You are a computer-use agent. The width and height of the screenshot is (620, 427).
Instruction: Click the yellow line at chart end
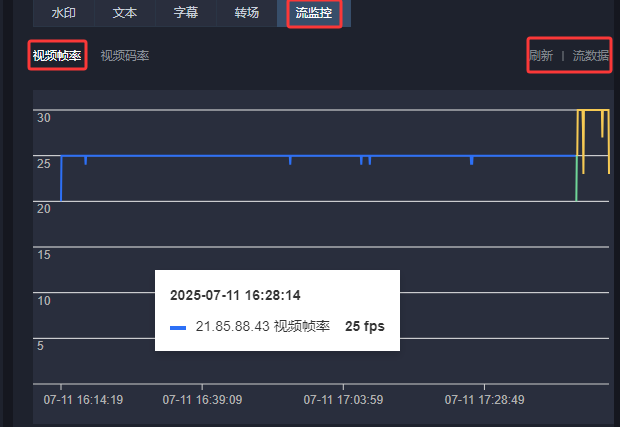click(593, 110)
